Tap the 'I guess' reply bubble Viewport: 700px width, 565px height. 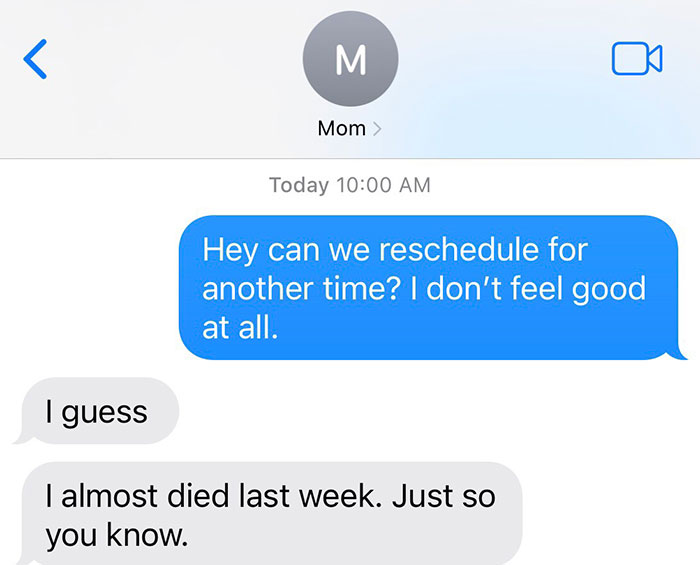(100, 411)
